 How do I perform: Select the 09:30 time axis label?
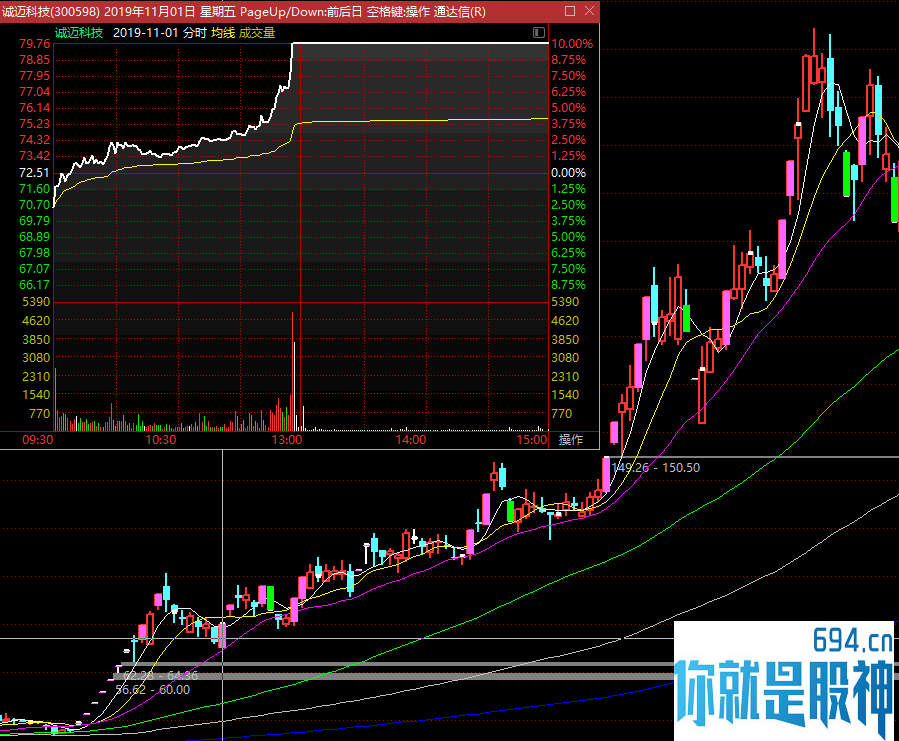38,440
